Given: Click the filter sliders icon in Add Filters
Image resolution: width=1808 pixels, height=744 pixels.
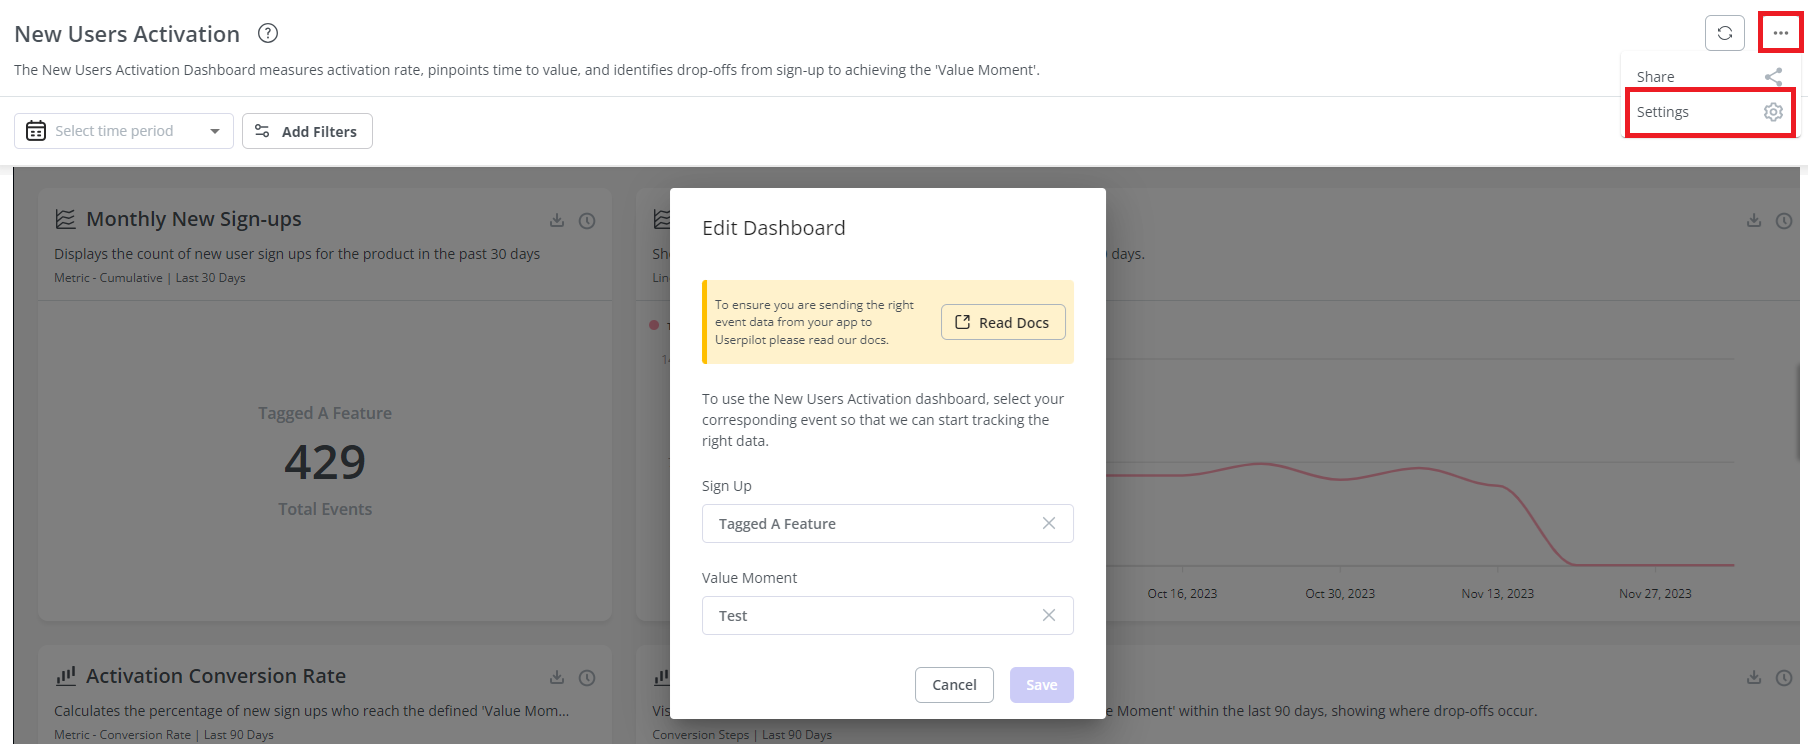Looking at the screenshot, I should click(x=262, y=131).
